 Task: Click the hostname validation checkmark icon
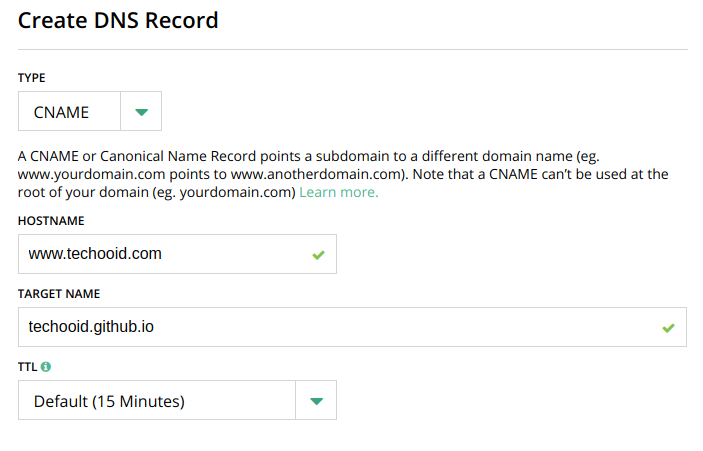(318, 255)
